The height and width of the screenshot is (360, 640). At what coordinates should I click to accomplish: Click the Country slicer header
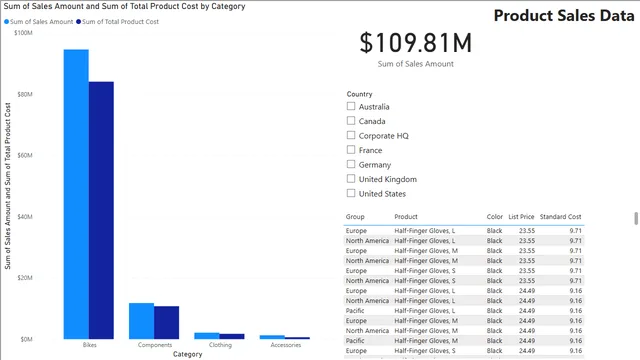(359, 94)
